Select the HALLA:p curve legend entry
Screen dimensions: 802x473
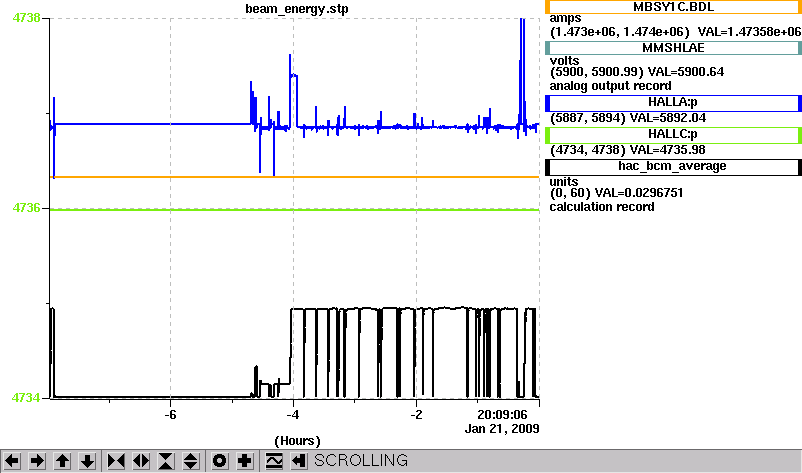[673, 102]
